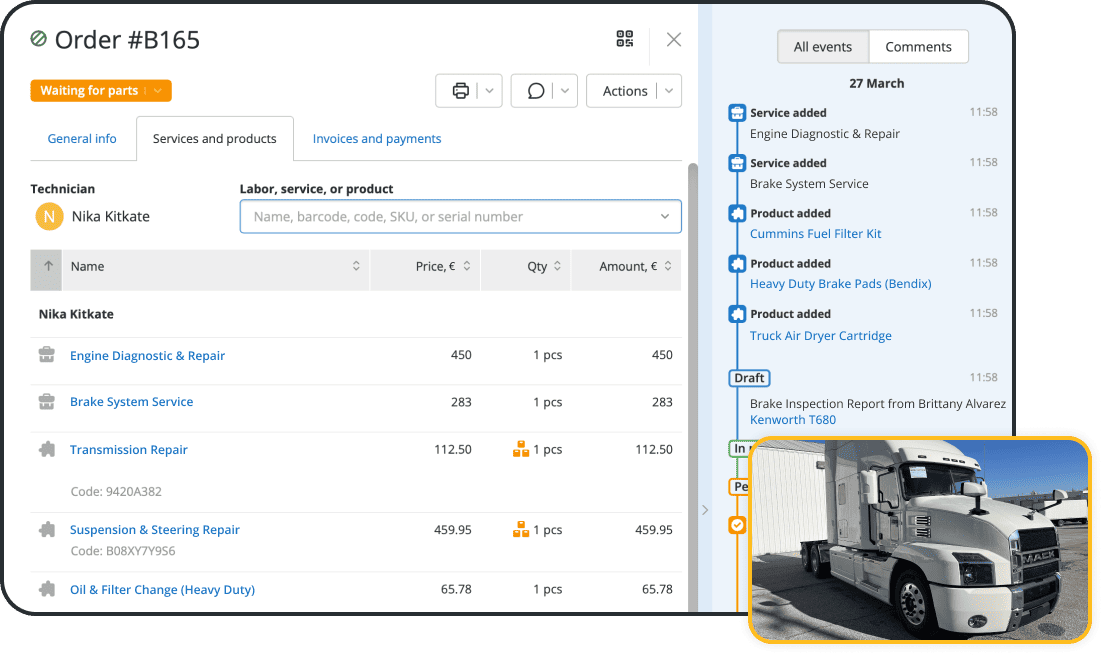Viewport: 1104px width, 656px height.
Task: Toggle sort direction on the Name column
Action: coord(356,267)
